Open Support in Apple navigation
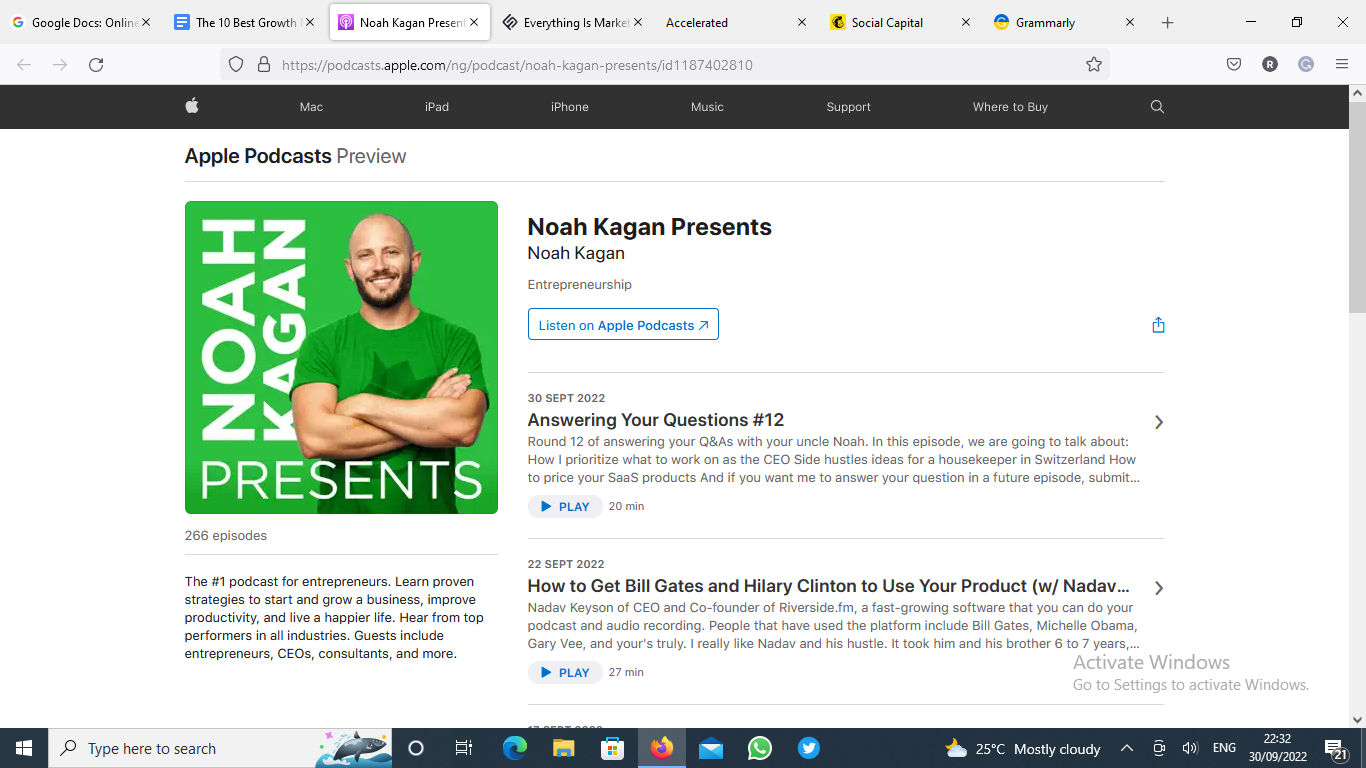 tap(848, 107)
